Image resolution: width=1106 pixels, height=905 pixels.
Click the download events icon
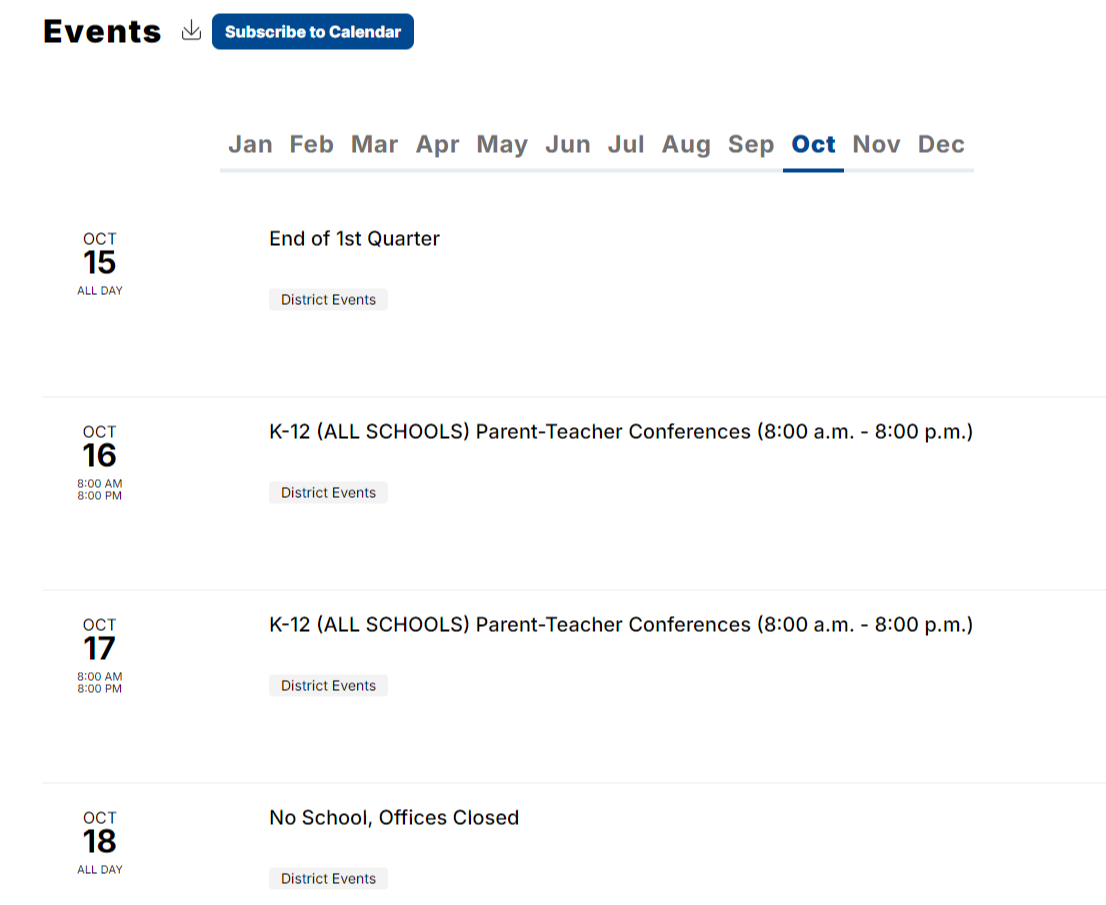191,31
